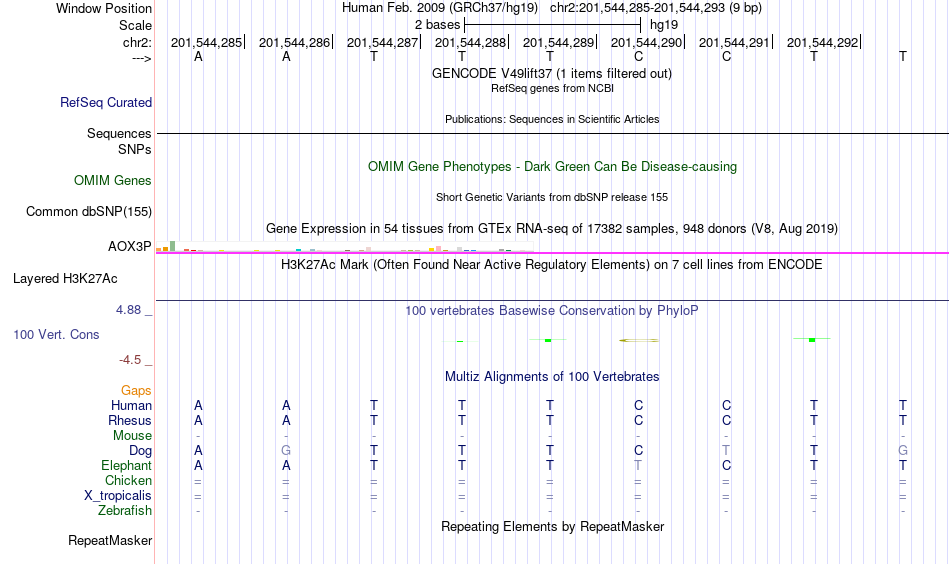Click the yellow PhyloP conservation bar below 201,544,290
The height and width of the screenshot is (564, 950).
[639, 340]
